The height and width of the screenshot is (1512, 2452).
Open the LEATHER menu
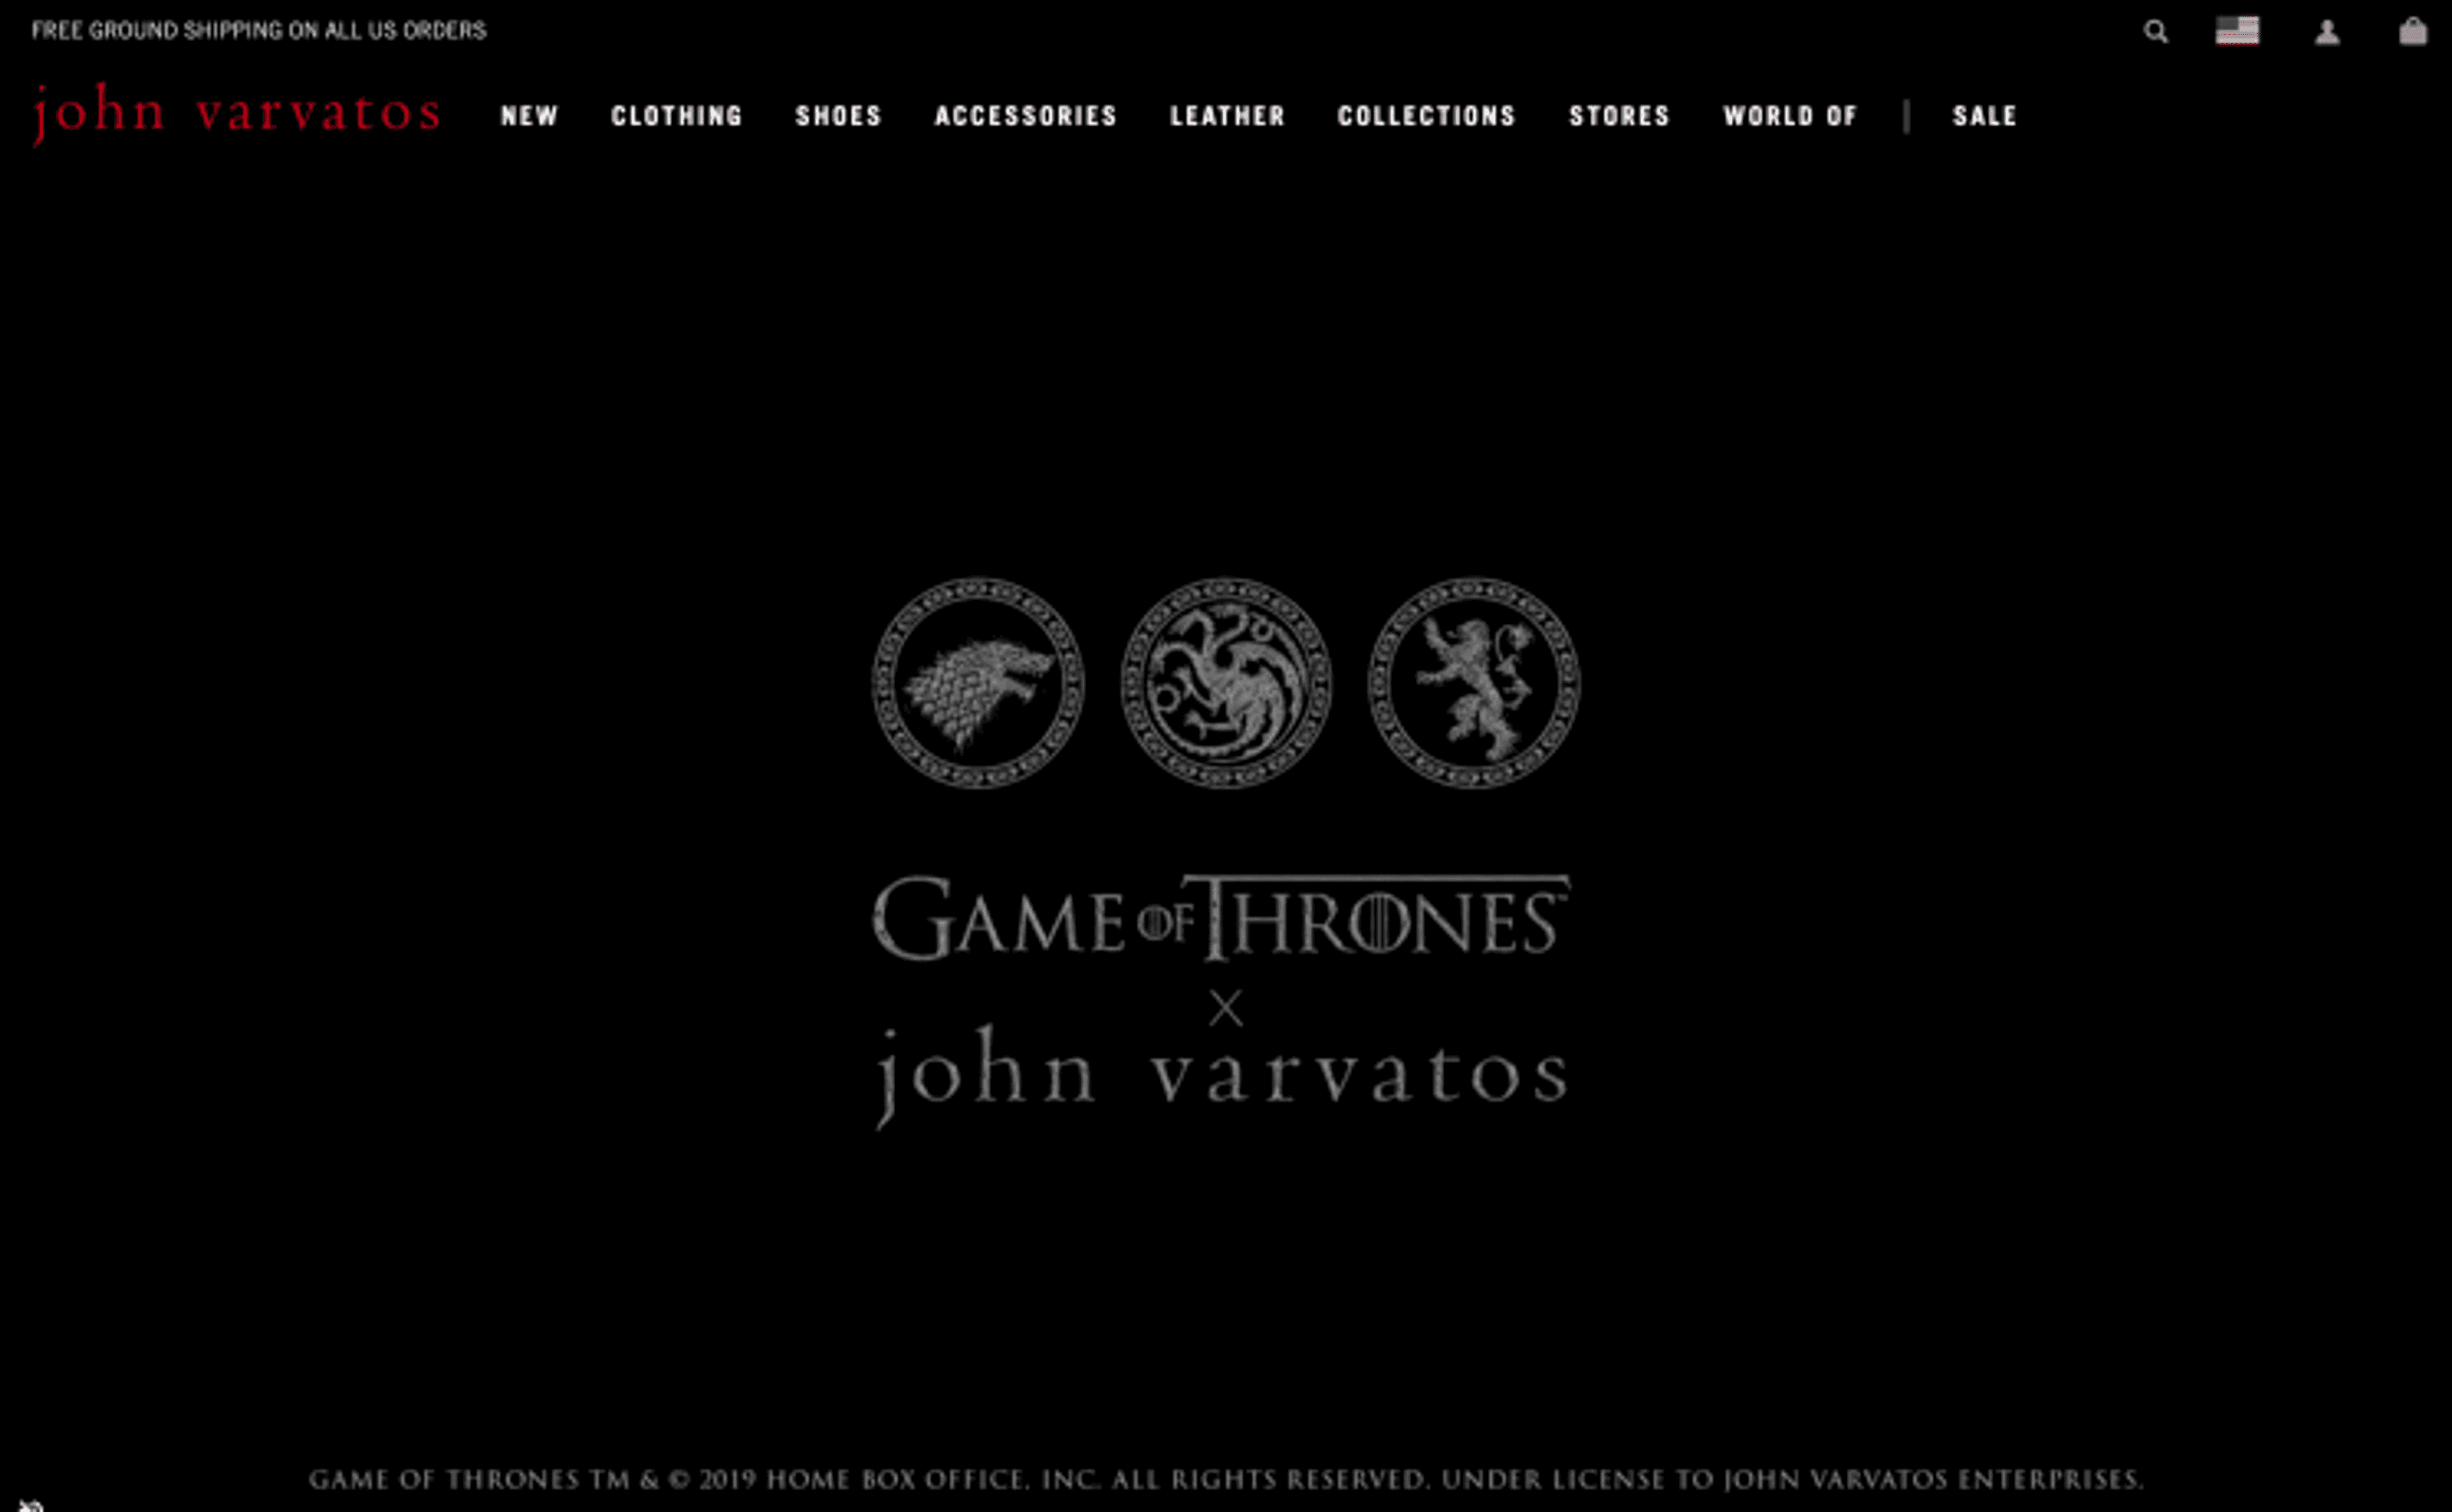coord(1228,116)
